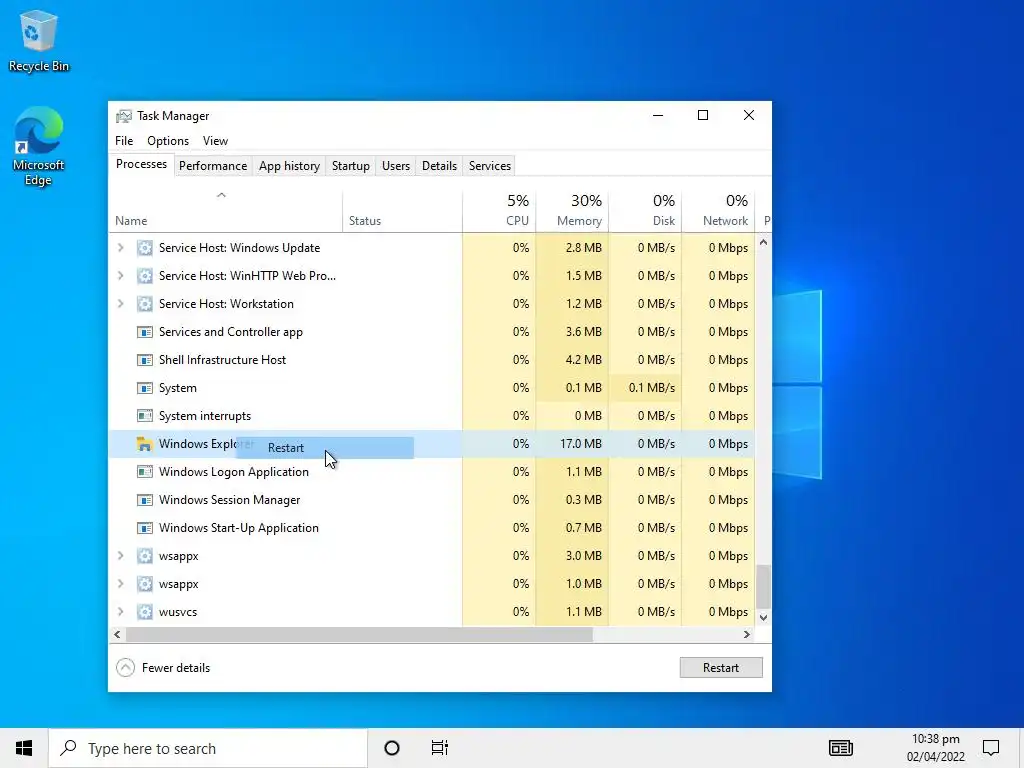Viewport: 1024px width, 768px height.
Task: Click the horizontal scrollbar thumb
Action: point(359,634)
